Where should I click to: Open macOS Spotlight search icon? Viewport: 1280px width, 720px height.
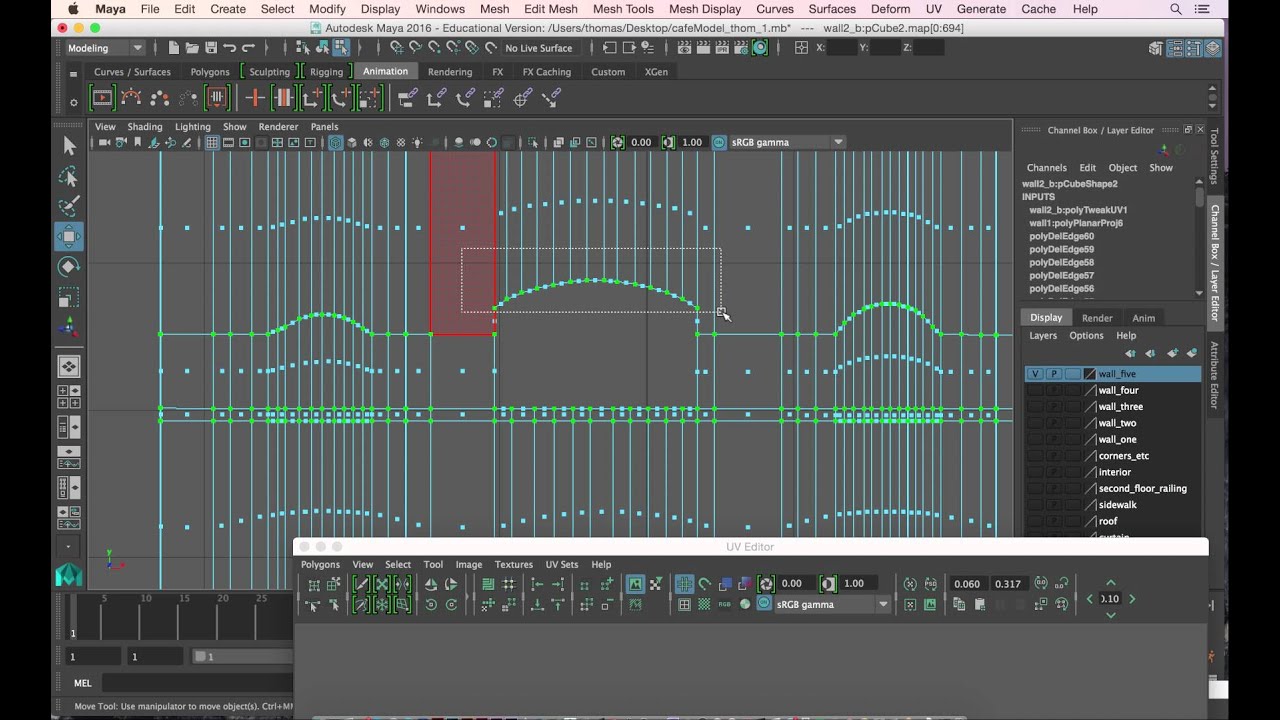coord(1176,9)
